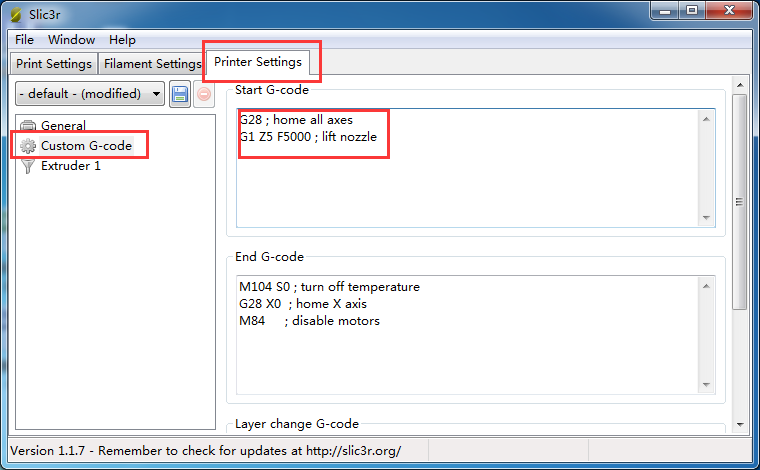The height and width of the screenshot is (470, 760).
Task: Click the save preset floppy disk icon
Action: pyautogui.click(x=180, y=94)
